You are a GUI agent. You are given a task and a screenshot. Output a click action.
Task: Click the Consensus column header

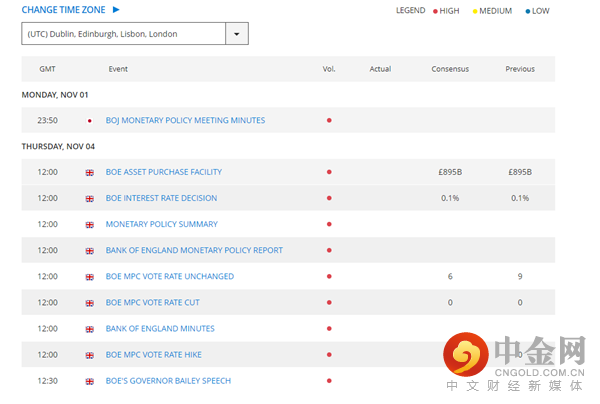pyautogui.click(x=450, y=69)
